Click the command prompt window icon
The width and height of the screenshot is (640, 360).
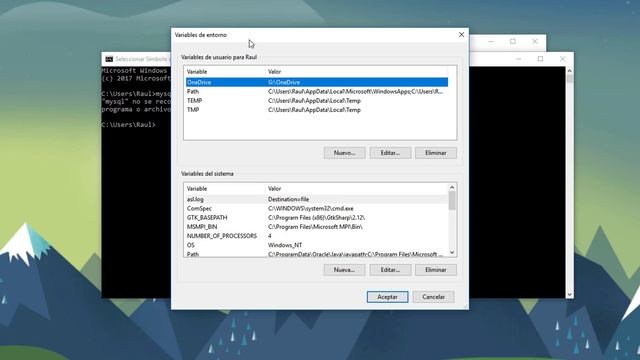[x=109, y=59]
